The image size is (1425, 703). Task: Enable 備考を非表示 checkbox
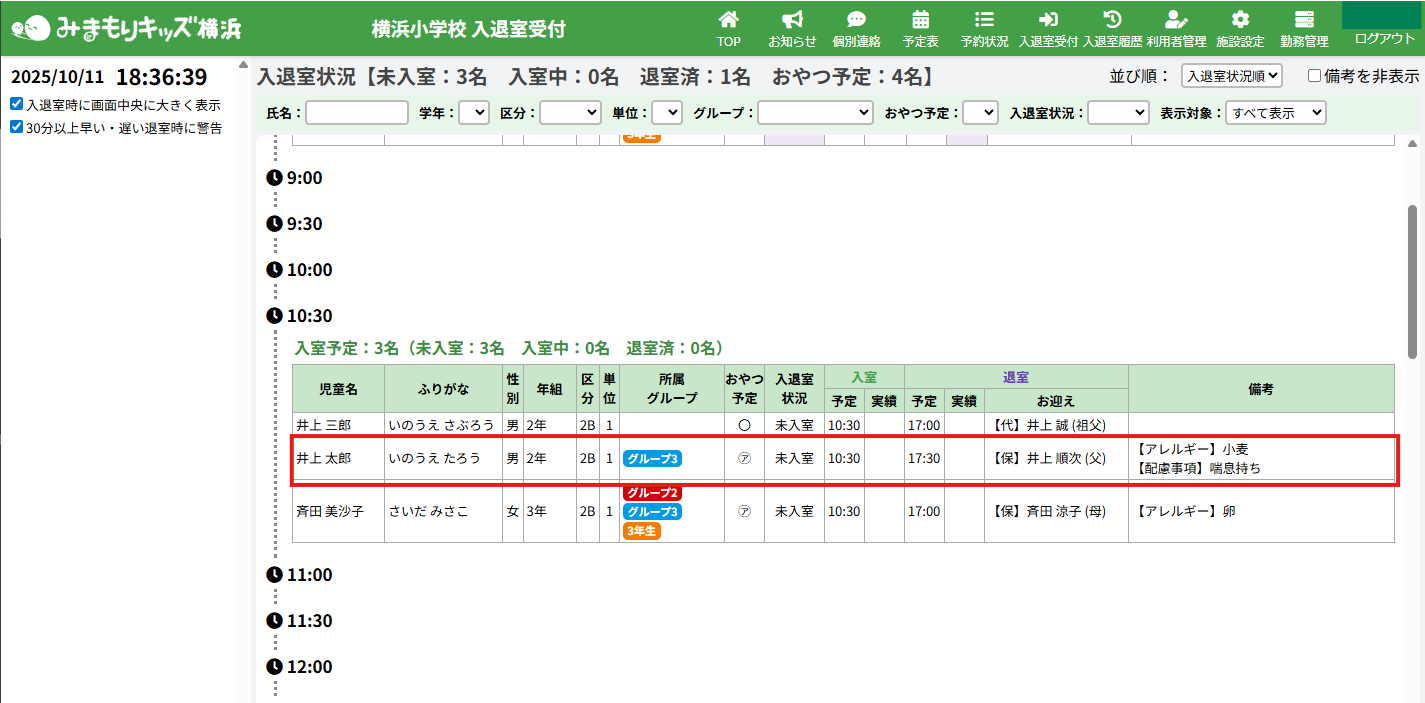(1314, 76)
